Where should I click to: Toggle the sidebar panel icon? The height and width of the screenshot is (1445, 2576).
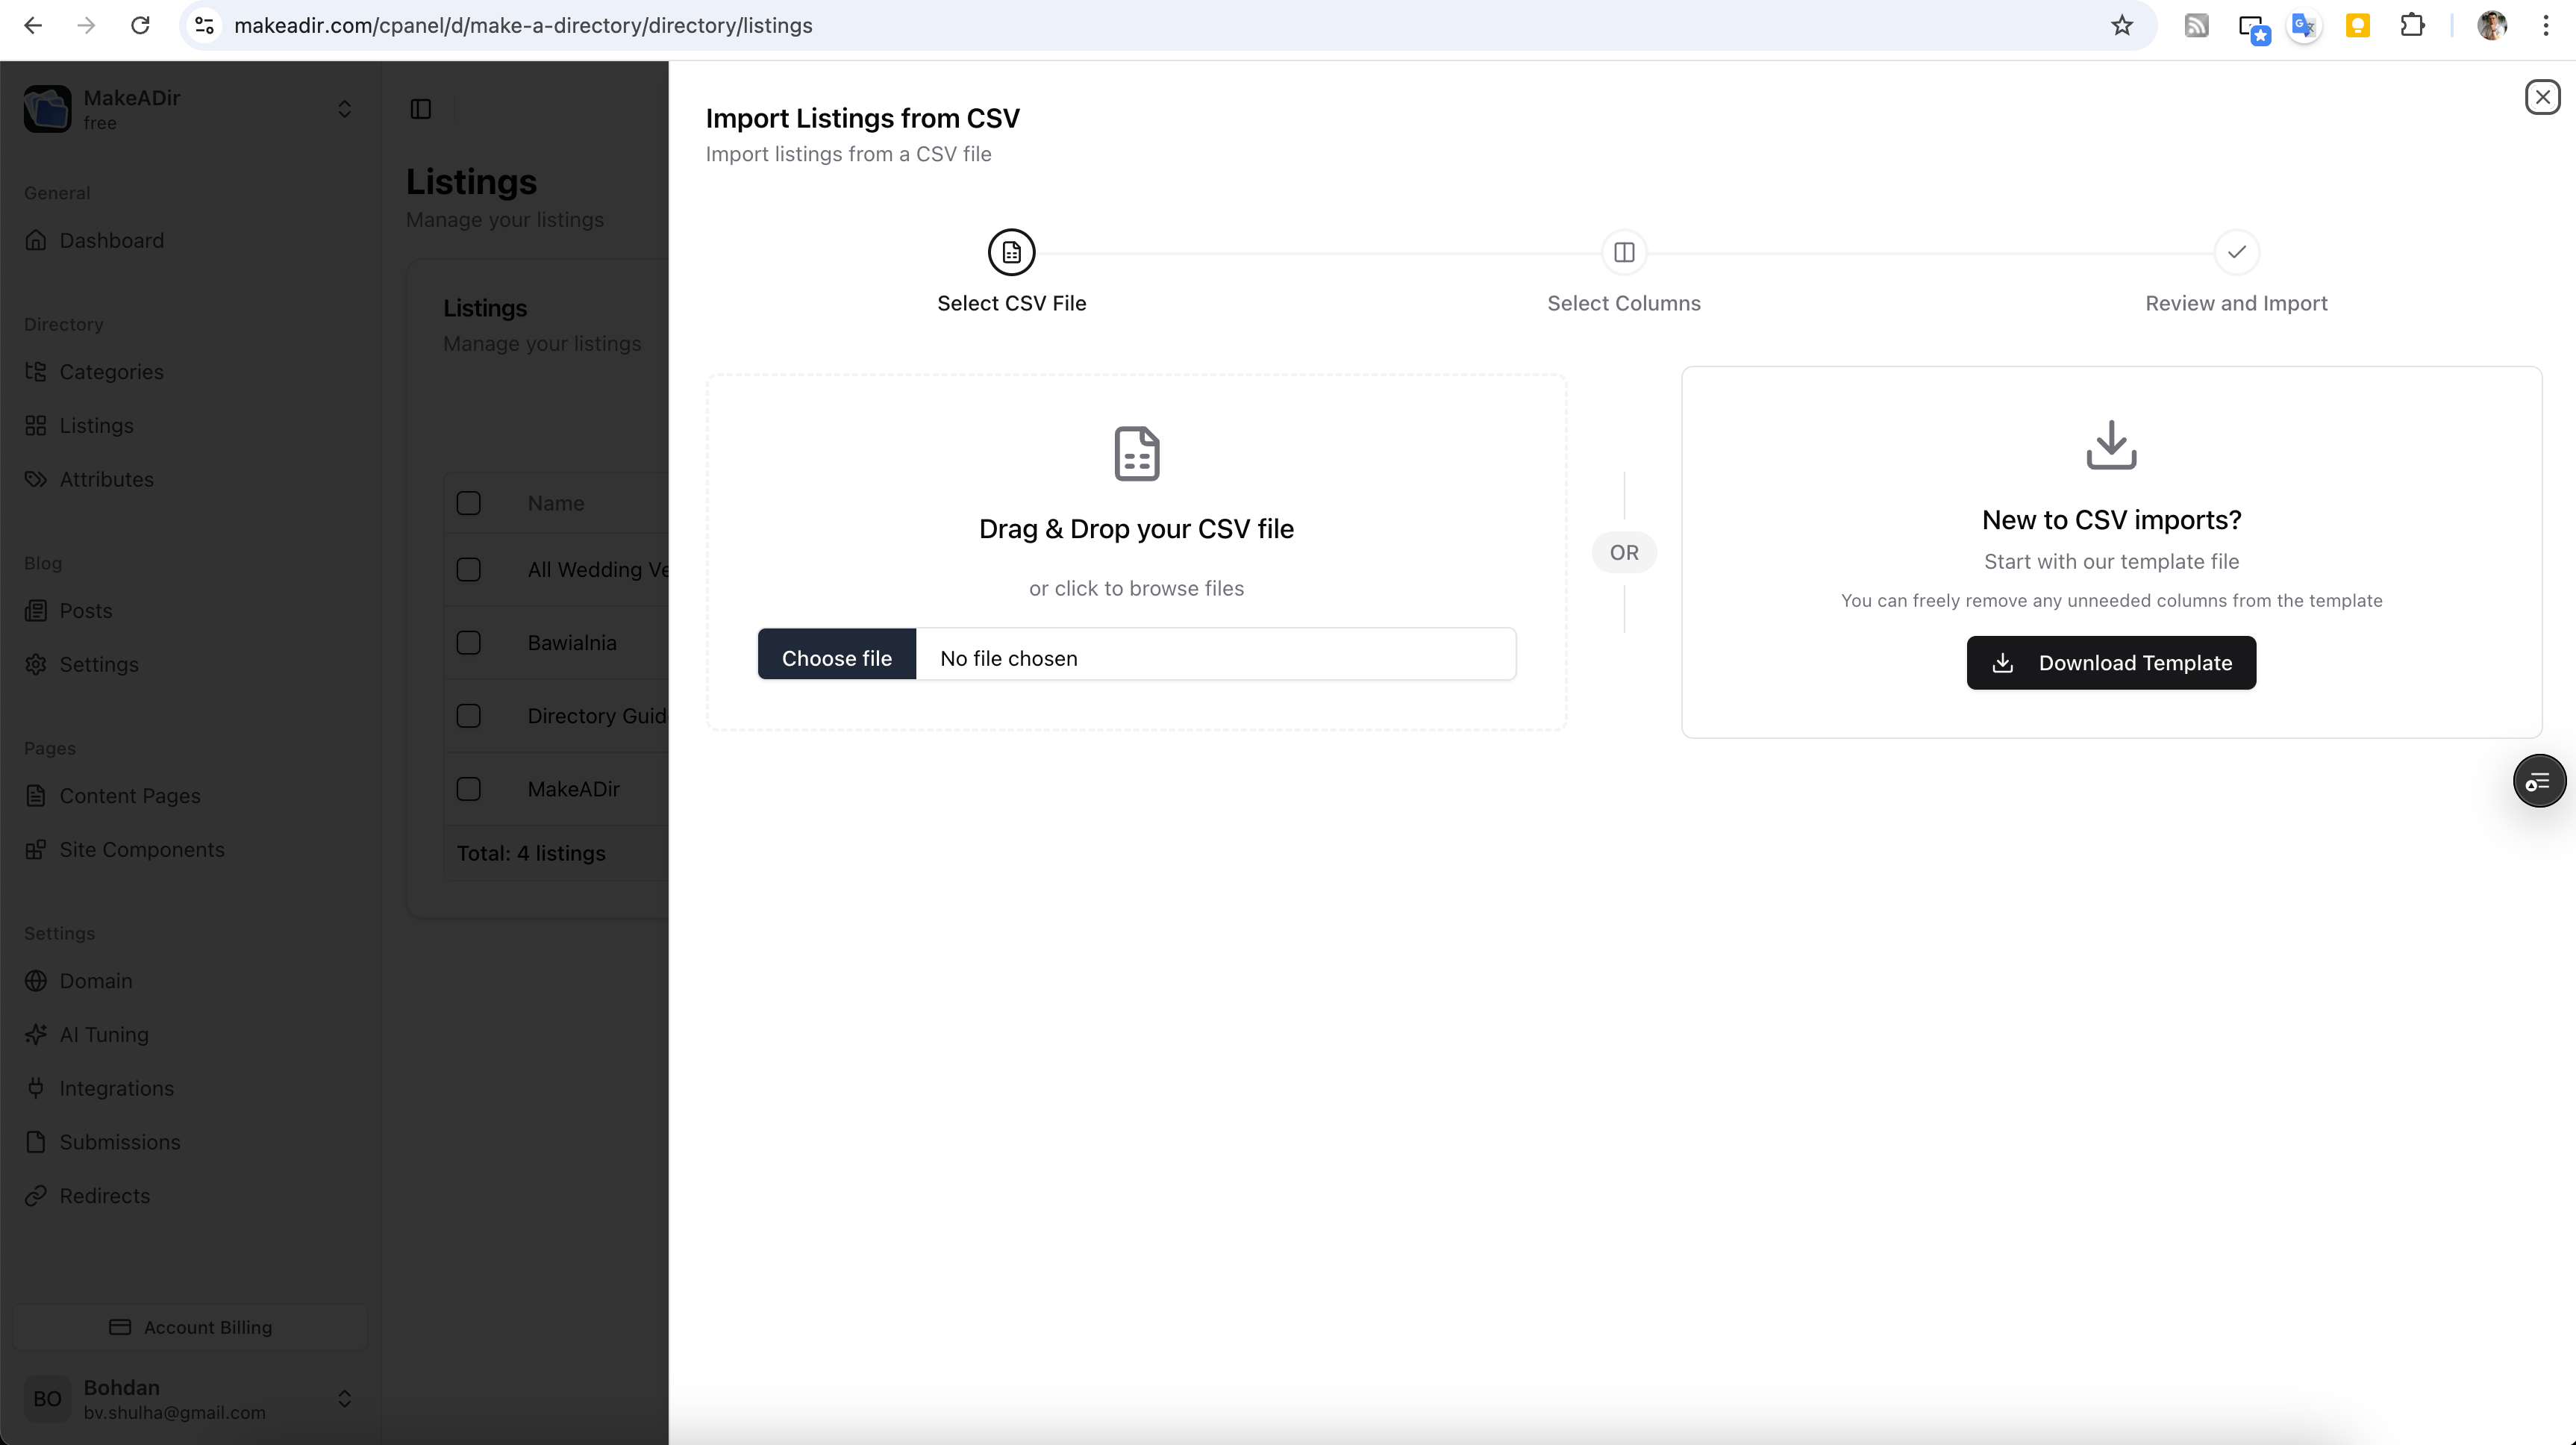[421, 109]
